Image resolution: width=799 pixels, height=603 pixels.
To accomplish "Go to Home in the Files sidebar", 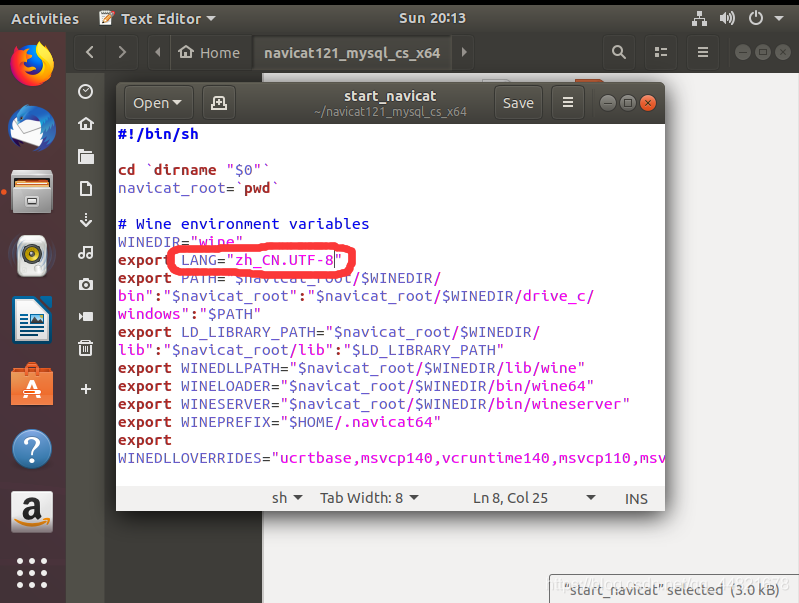I will 86,124.
